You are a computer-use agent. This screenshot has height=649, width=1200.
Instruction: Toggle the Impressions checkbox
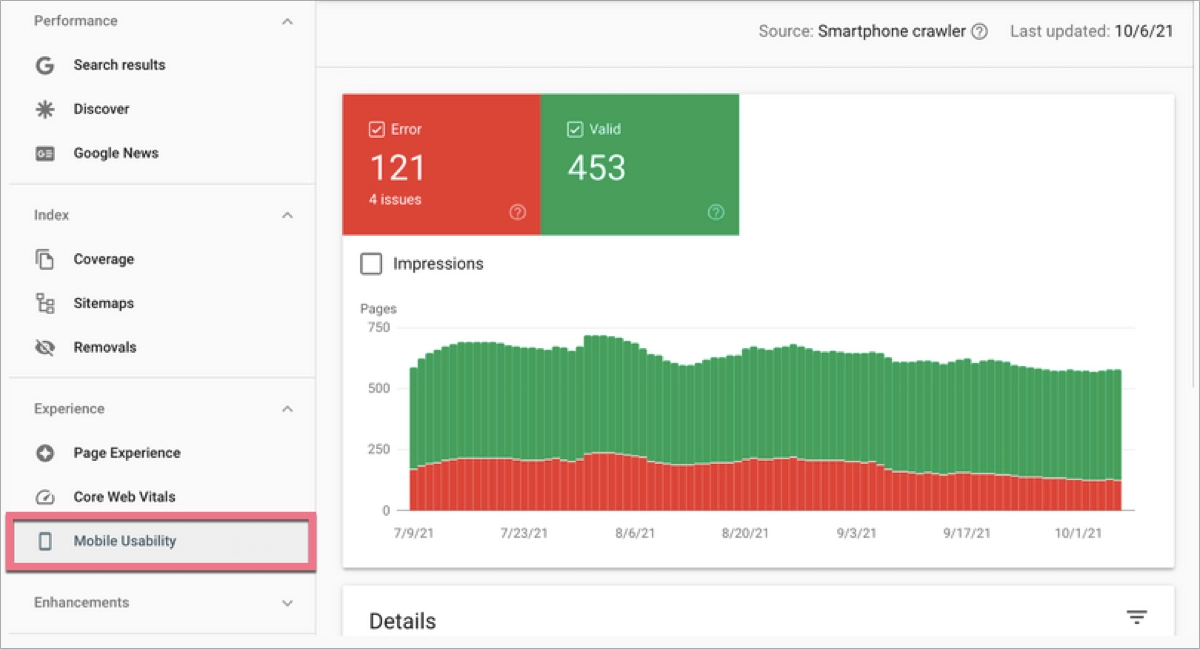coord(371,263)
